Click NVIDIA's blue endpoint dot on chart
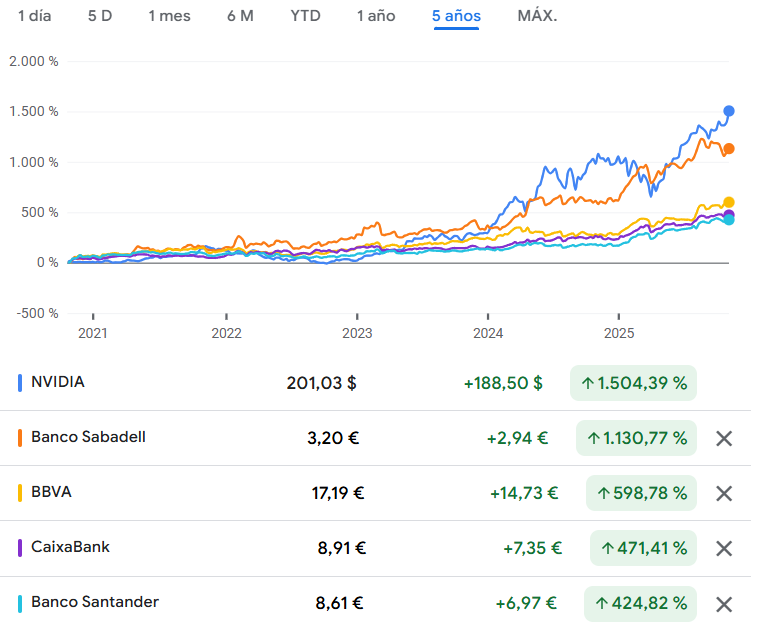 pos(729,111)
